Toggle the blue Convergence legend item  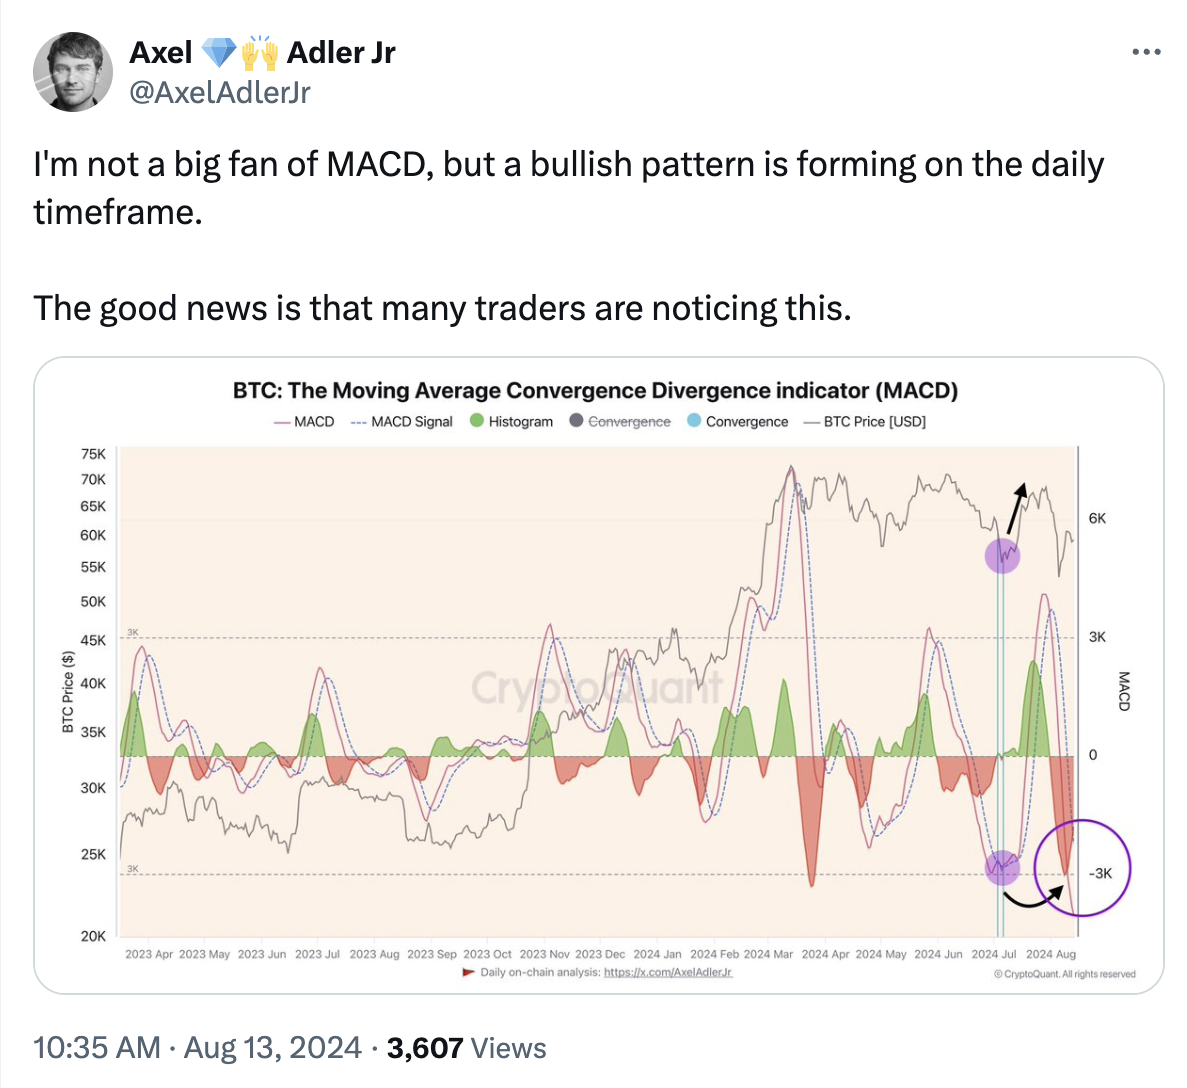tap(738, 422)
